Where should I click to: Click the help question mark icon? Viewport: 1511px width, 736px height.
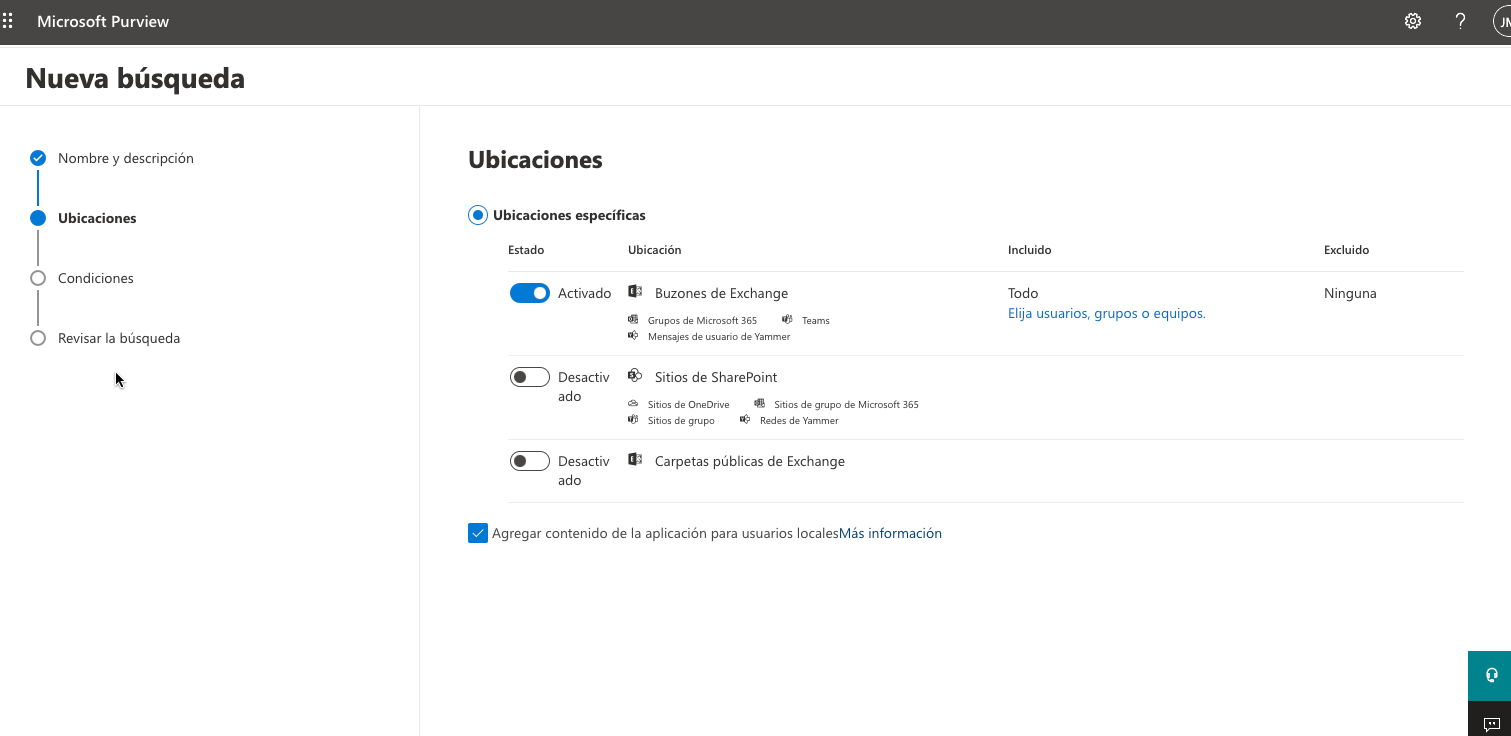pyautogui.click(x=1460, y=21)
